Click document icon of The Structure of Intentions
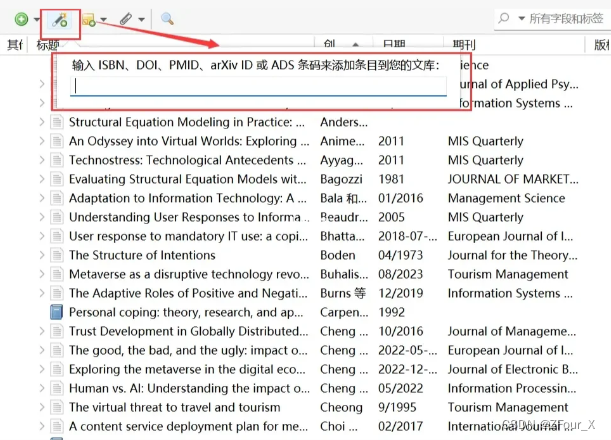The image size is (611, 440). tap(57, 255)
